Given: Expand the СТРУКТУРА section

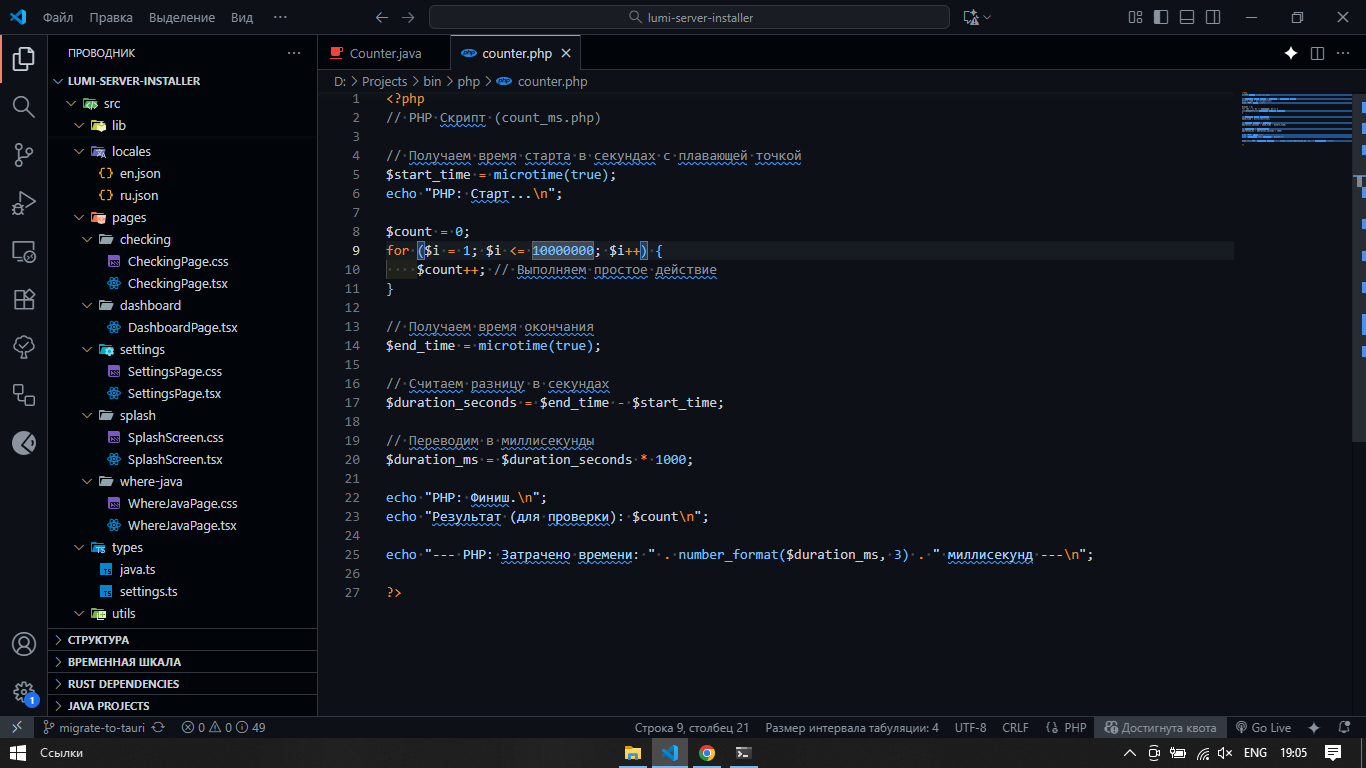Looking at the screenshot, I should (x=98, y=640).
